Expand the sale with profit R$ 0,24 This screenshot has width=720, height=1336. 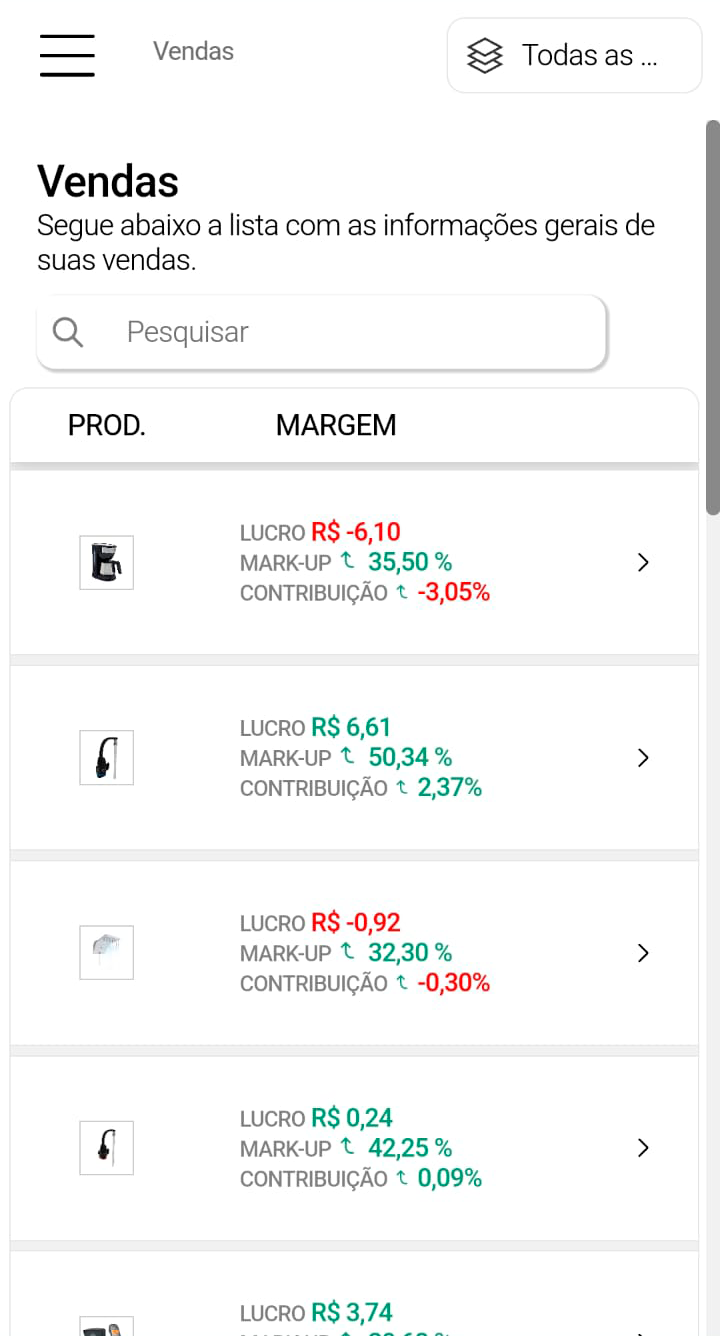point(643,1147)
